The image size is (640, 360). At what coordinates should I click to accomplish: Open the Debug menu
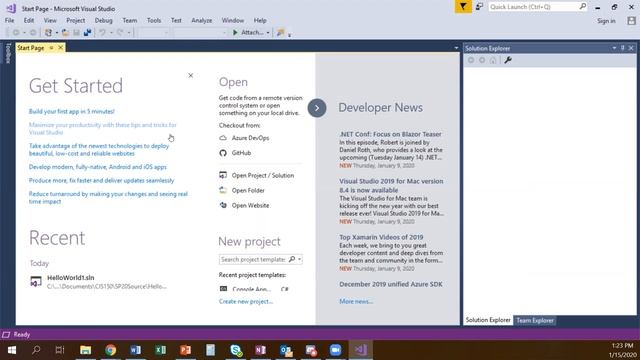[x=103, y=20]
